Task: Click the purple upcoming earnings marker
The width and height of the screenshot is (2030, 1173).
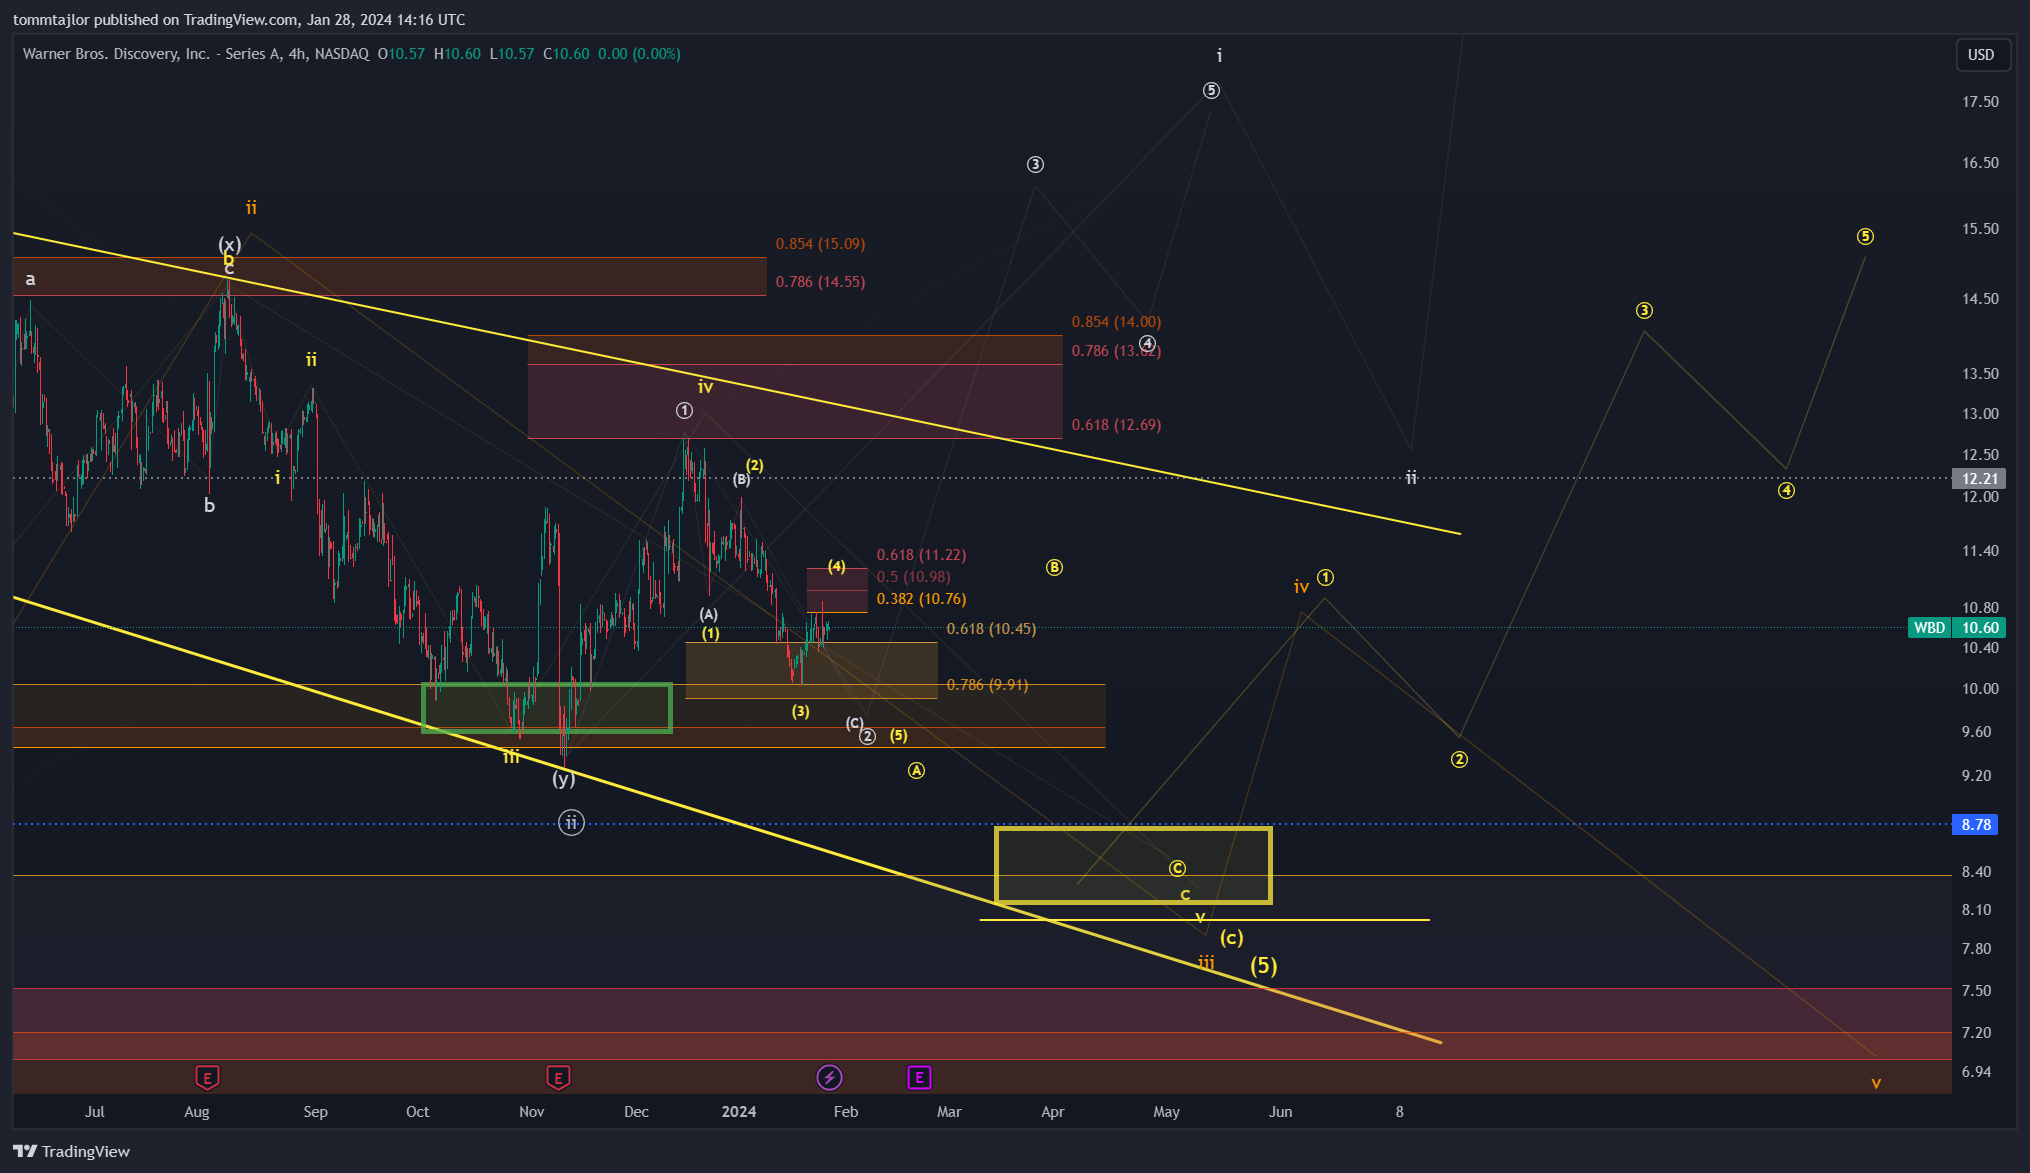Action: pyautogui.click(x=919, y=1077)
